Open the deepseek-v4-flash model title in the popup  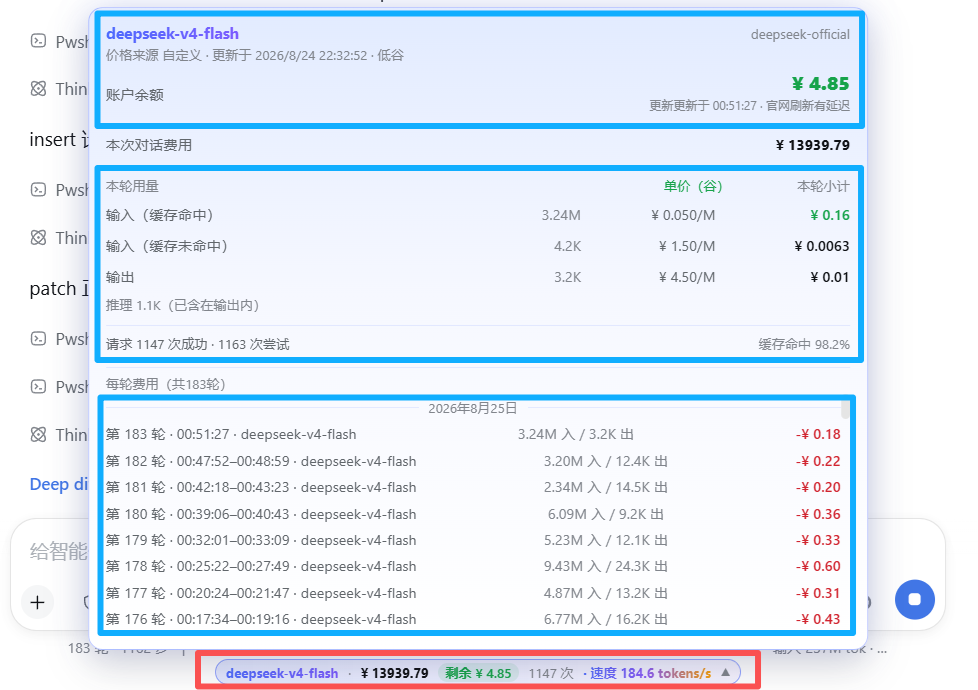(172, 34)
